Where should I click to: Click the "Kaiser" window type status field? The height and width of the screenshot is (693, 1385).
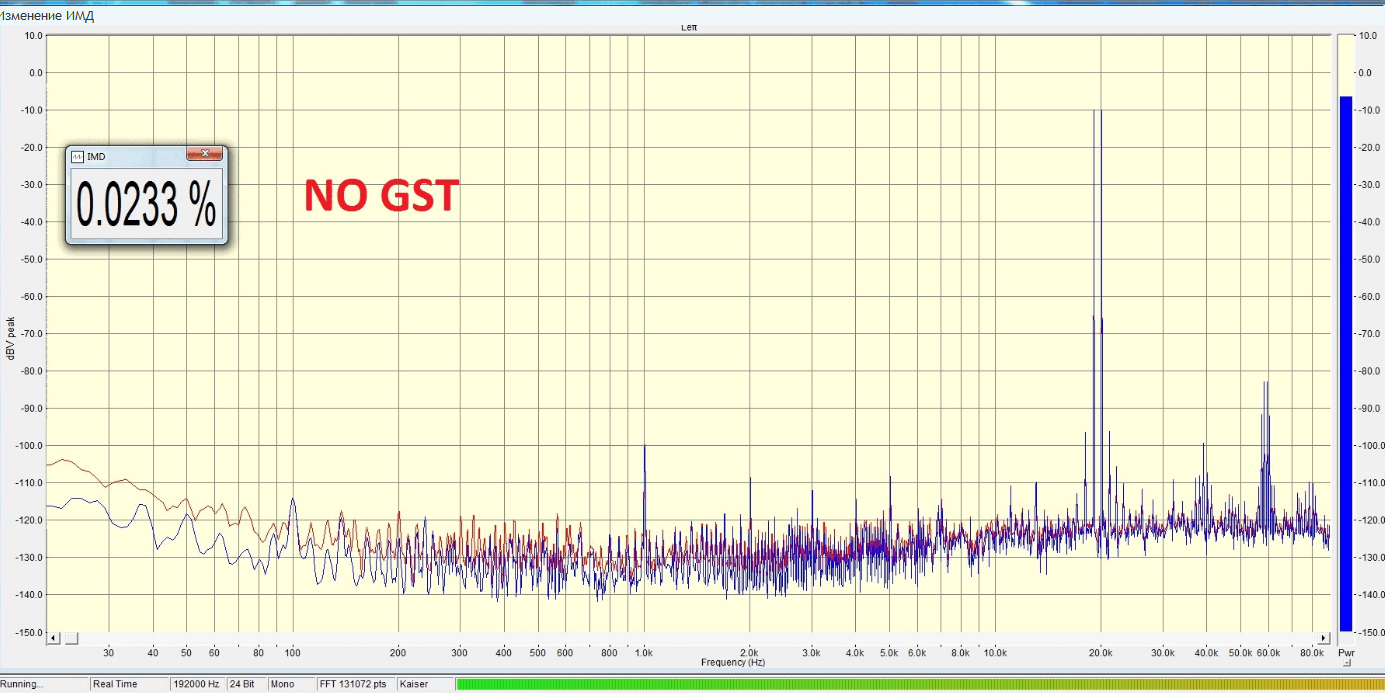425,685
